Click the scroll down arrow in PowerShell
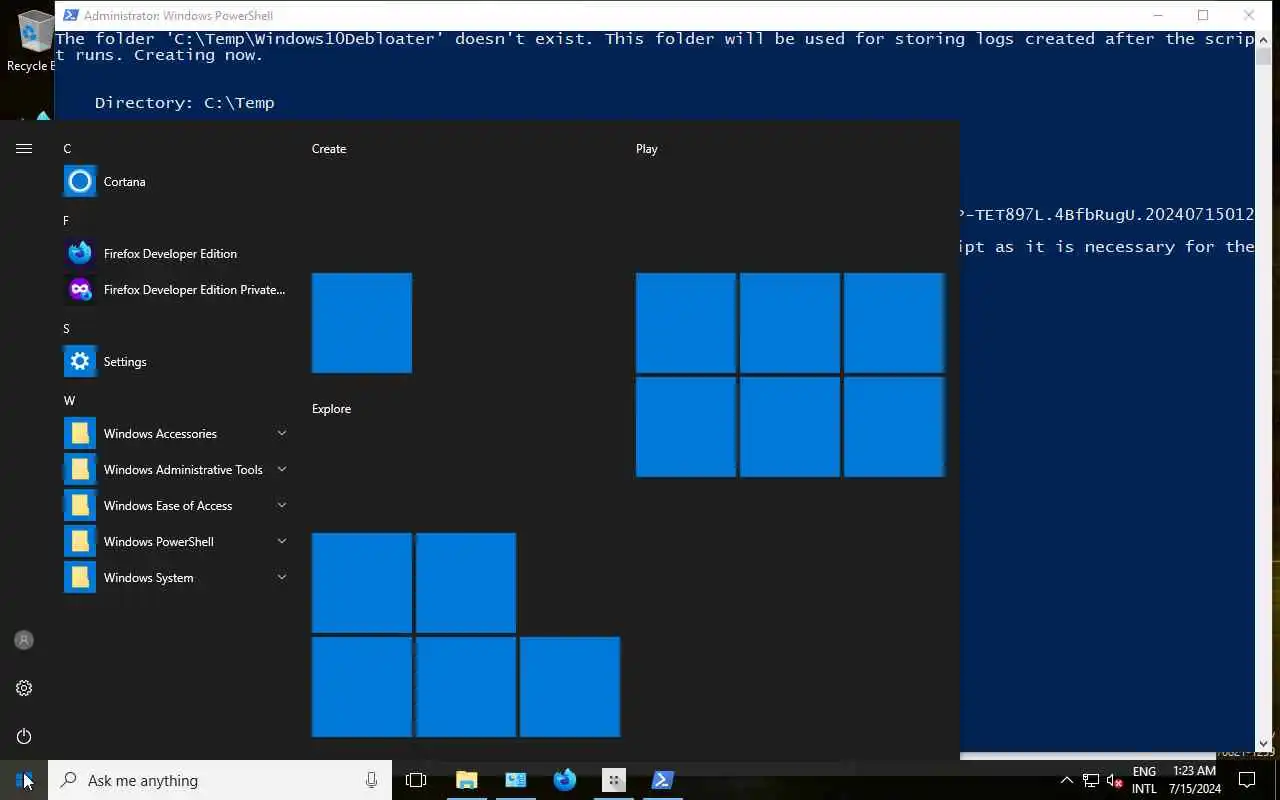 point(1263,744)
